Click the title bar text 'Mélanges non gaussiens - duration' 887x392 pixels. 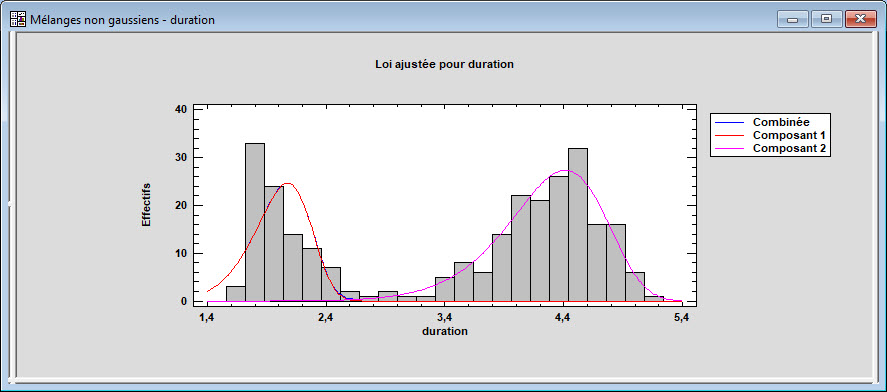pos(122,20)
